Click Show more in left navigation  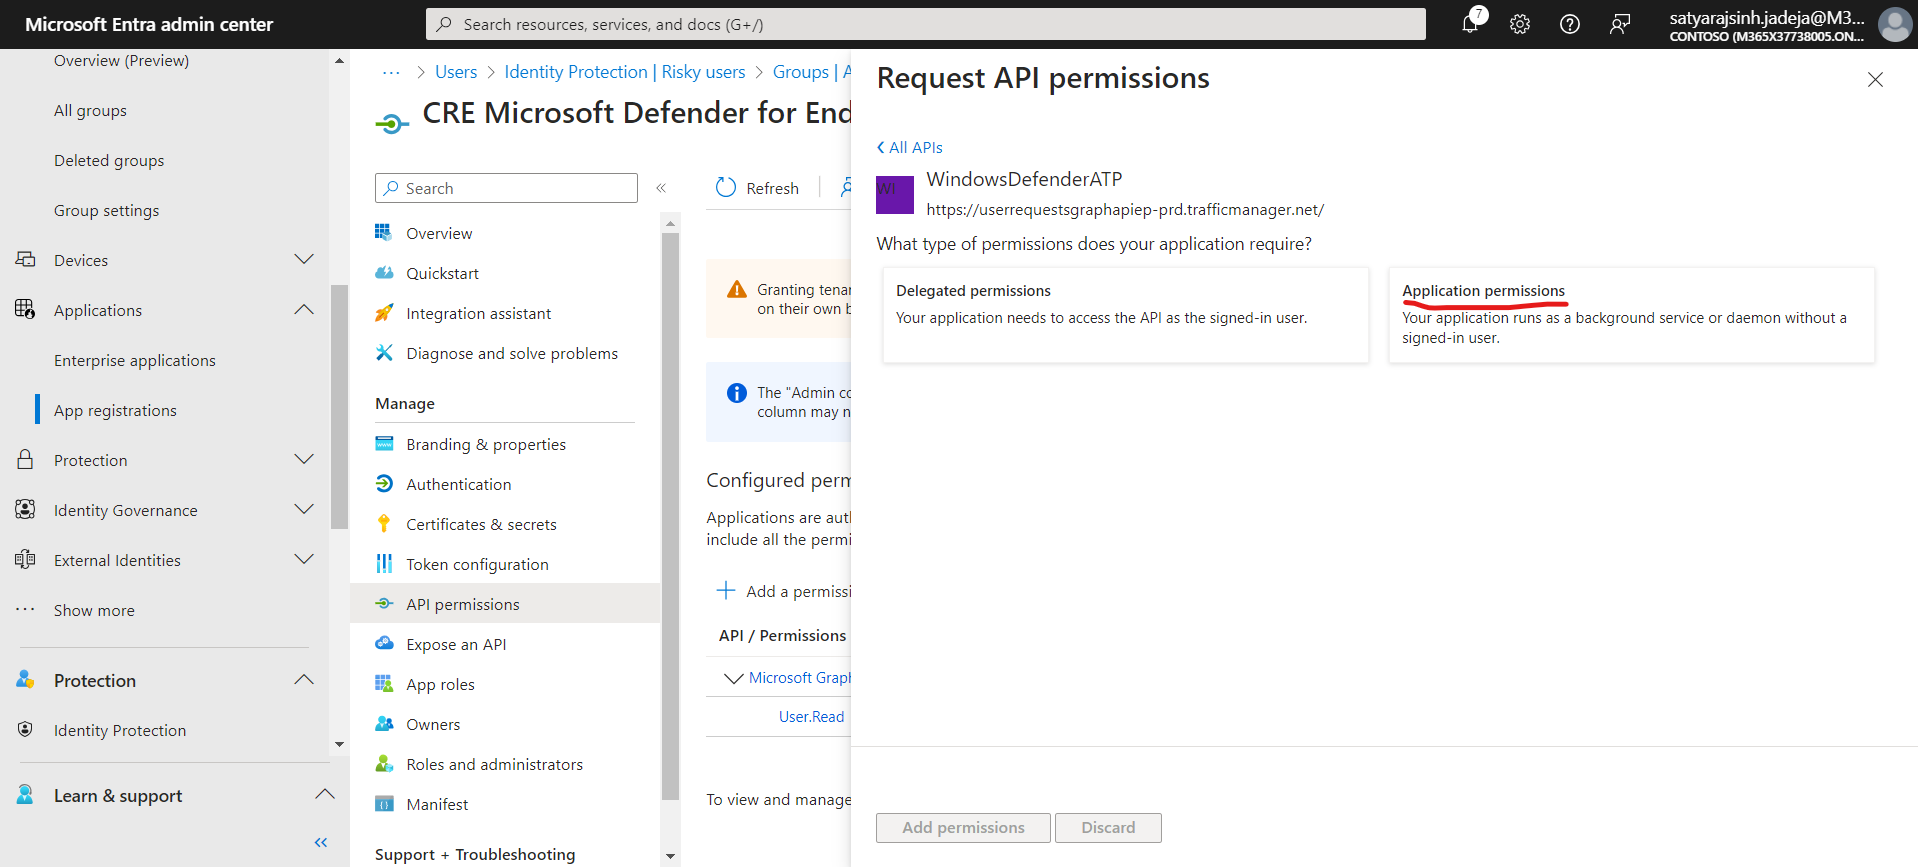pyautogui.click(x=94, y=610)
